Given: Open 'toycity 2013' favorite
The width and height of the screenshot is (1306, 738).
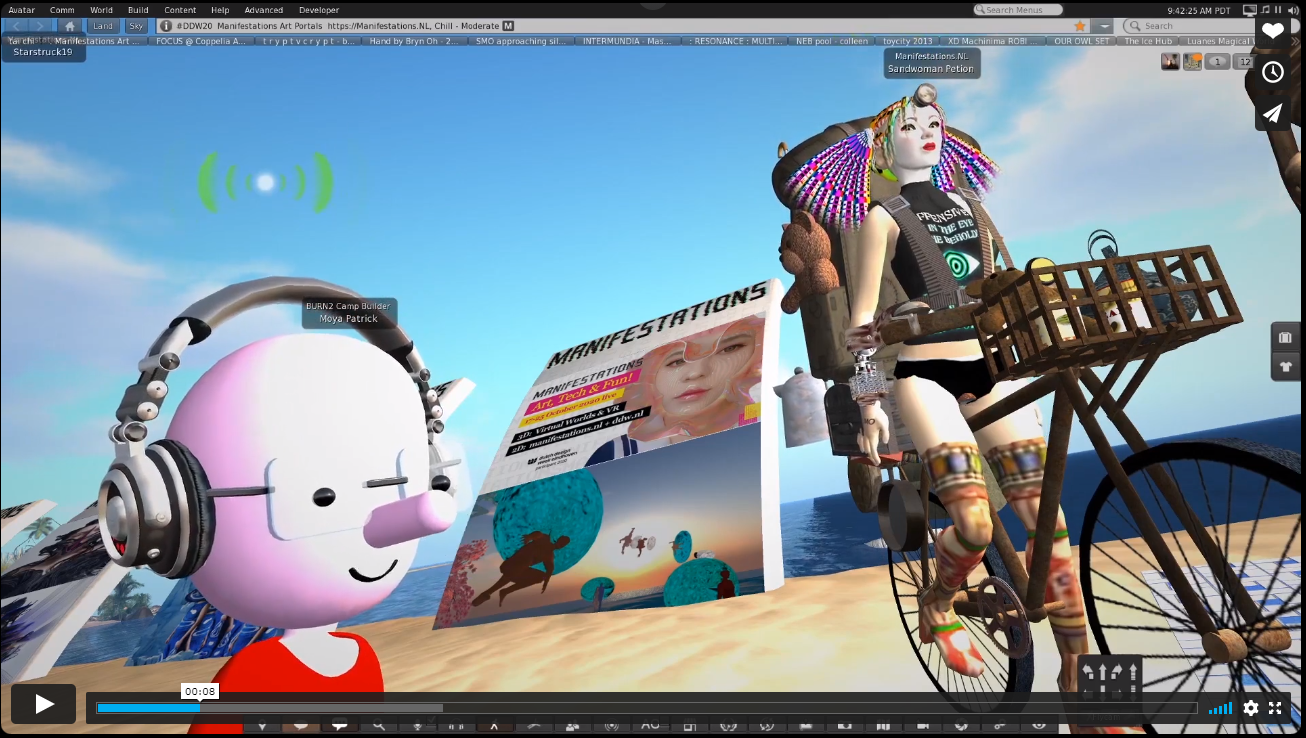Looking at the screenshot, I should click(908, 41).
